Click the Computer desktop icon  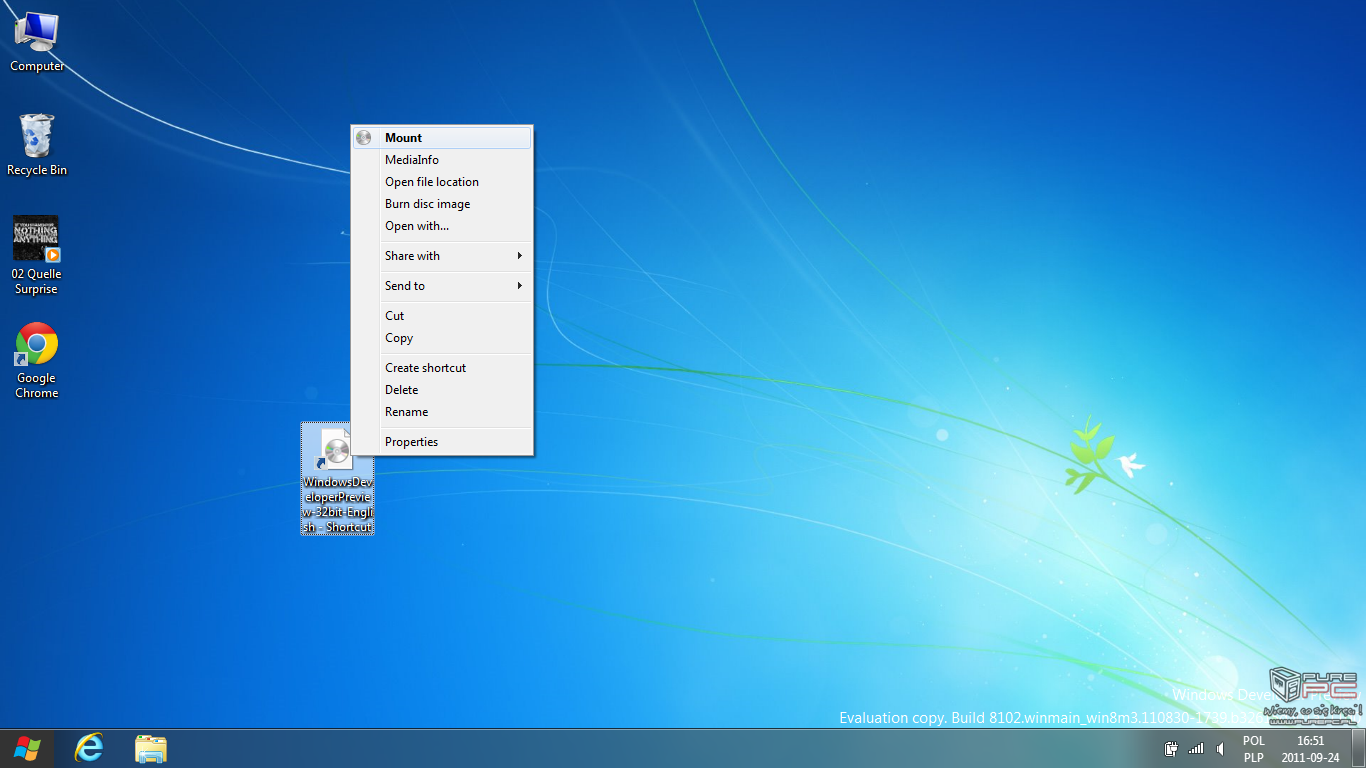click(37, 42)
